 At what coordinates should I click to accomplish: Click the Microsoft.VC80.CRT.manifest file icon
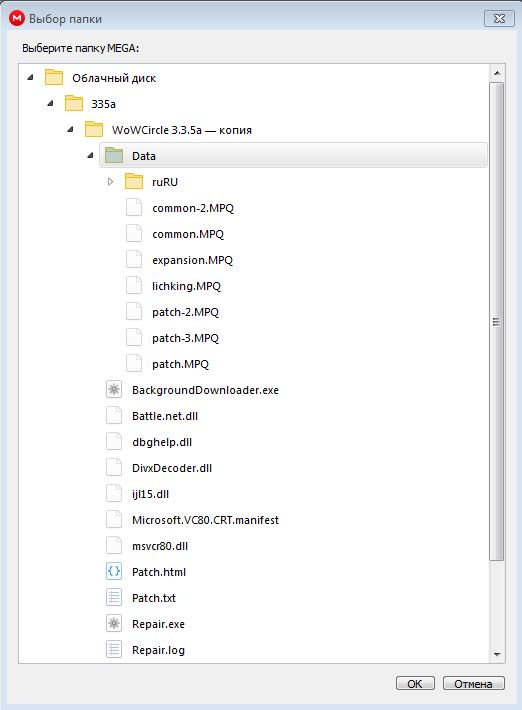coord(114,519)
